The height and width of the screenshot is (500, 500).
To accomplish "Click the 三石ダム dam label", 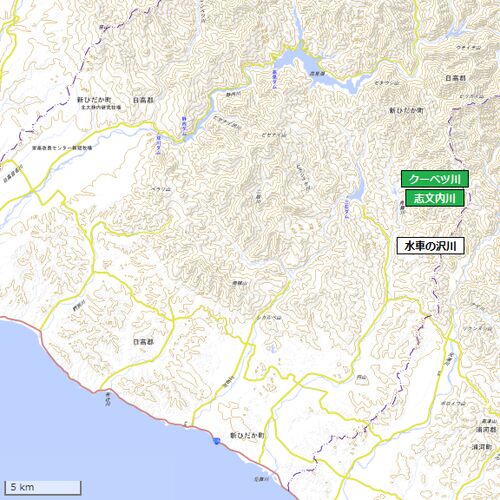I will point(346,209).
